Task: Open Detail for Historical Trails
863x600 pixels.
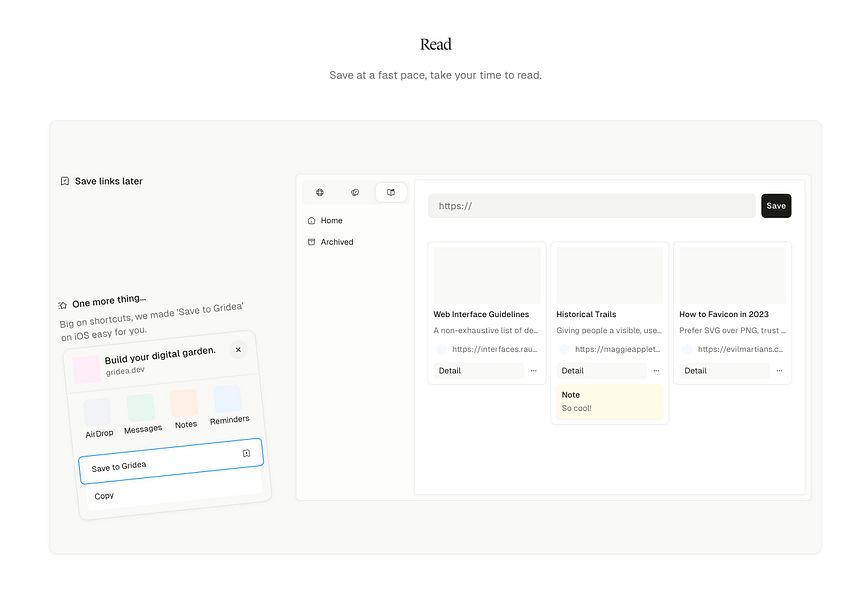Action: [601, 370]
